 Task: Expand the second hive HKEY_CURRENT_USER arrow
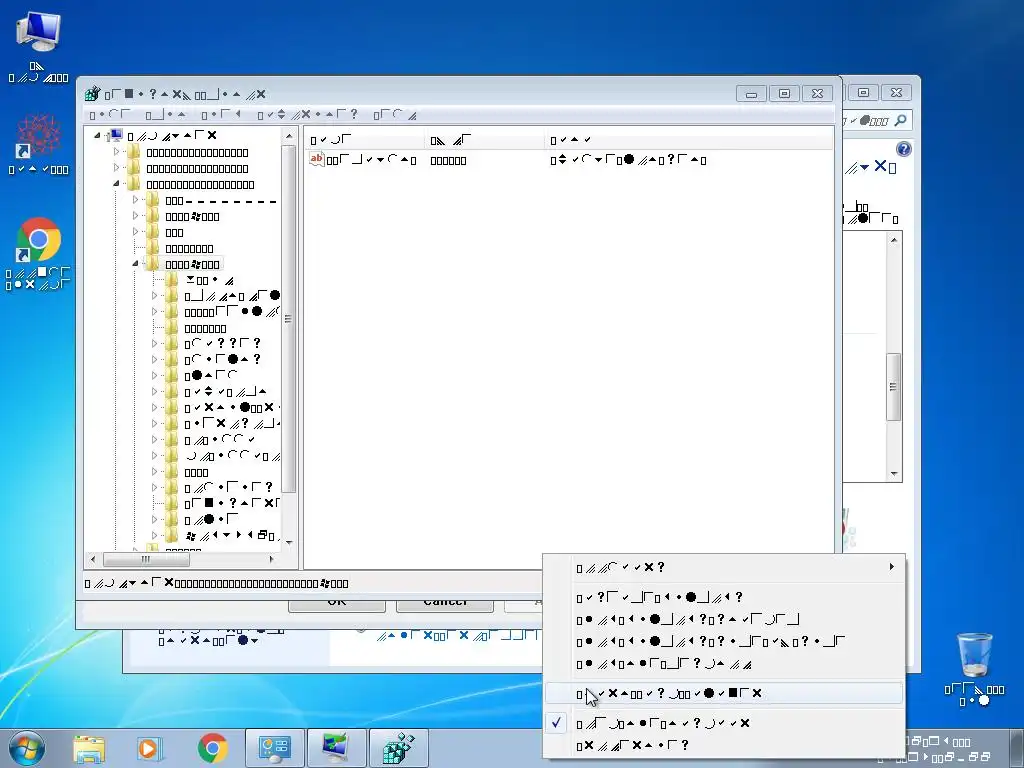[116, 168]
